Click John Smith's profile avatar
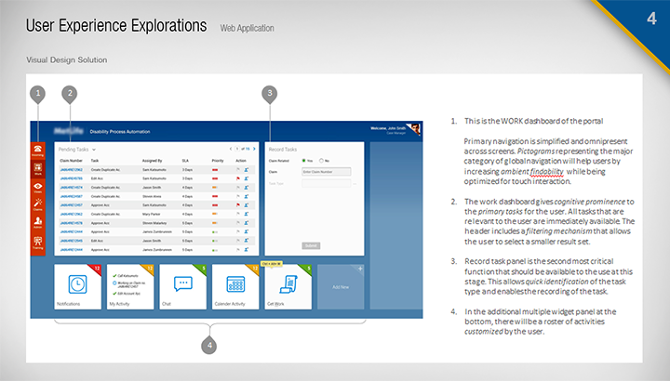The height and width of the screenshot is (381, 670). pos(414,129)
